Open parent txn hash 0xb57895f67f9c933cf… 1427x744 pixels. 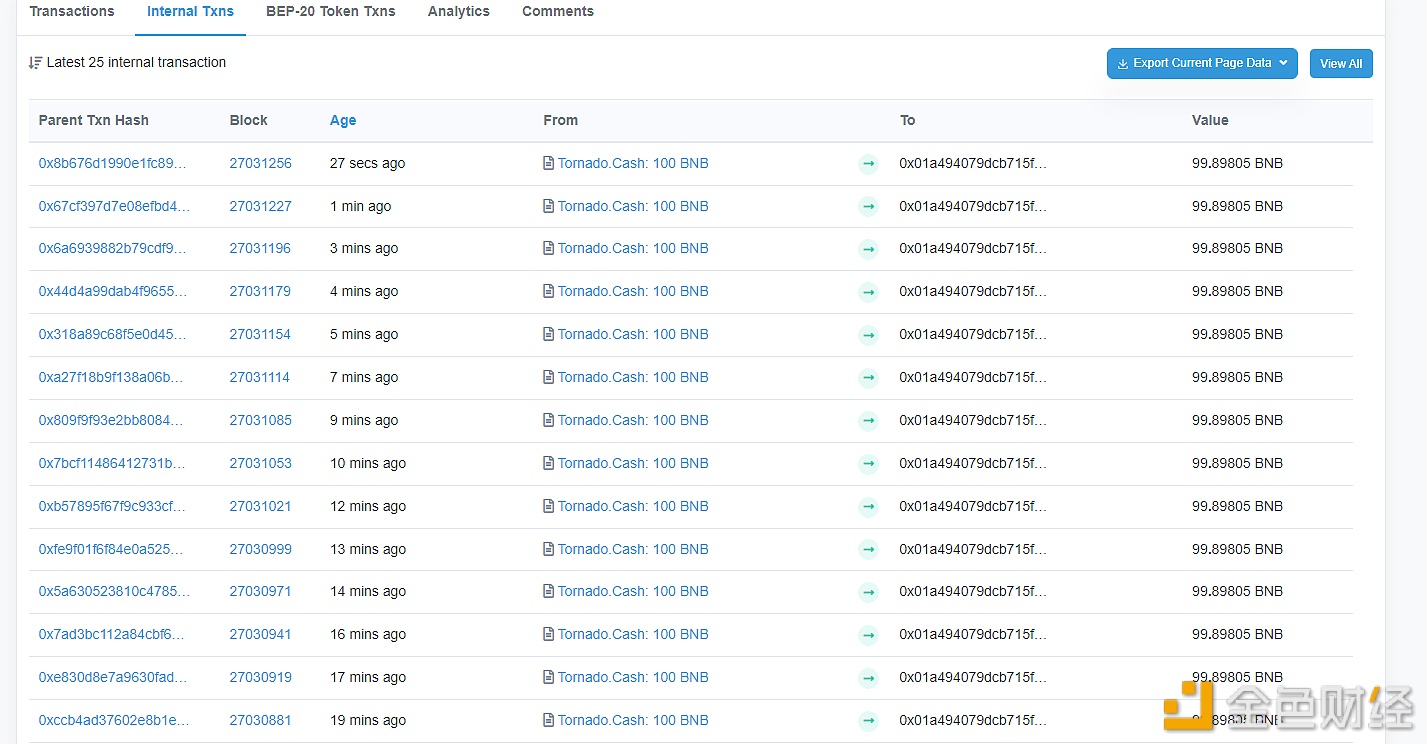112,506
